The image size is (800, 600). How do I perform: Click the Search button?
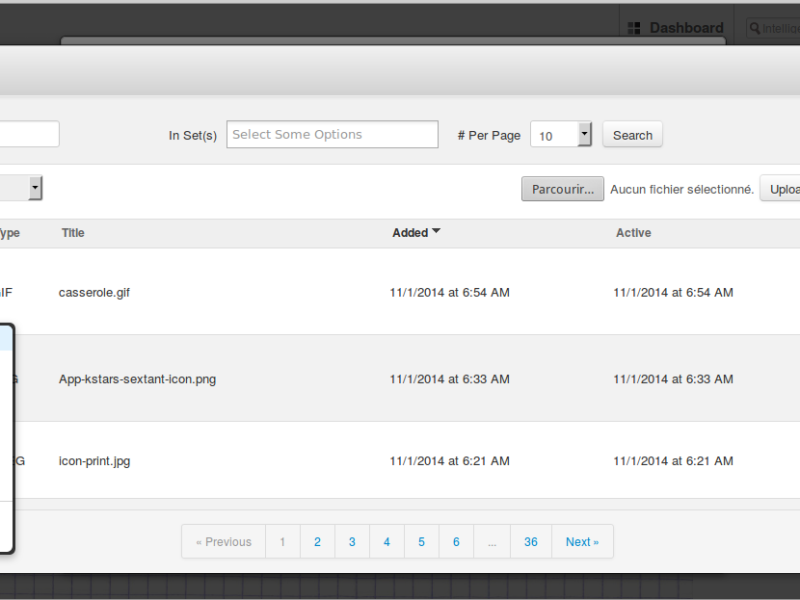pos(632,135)
